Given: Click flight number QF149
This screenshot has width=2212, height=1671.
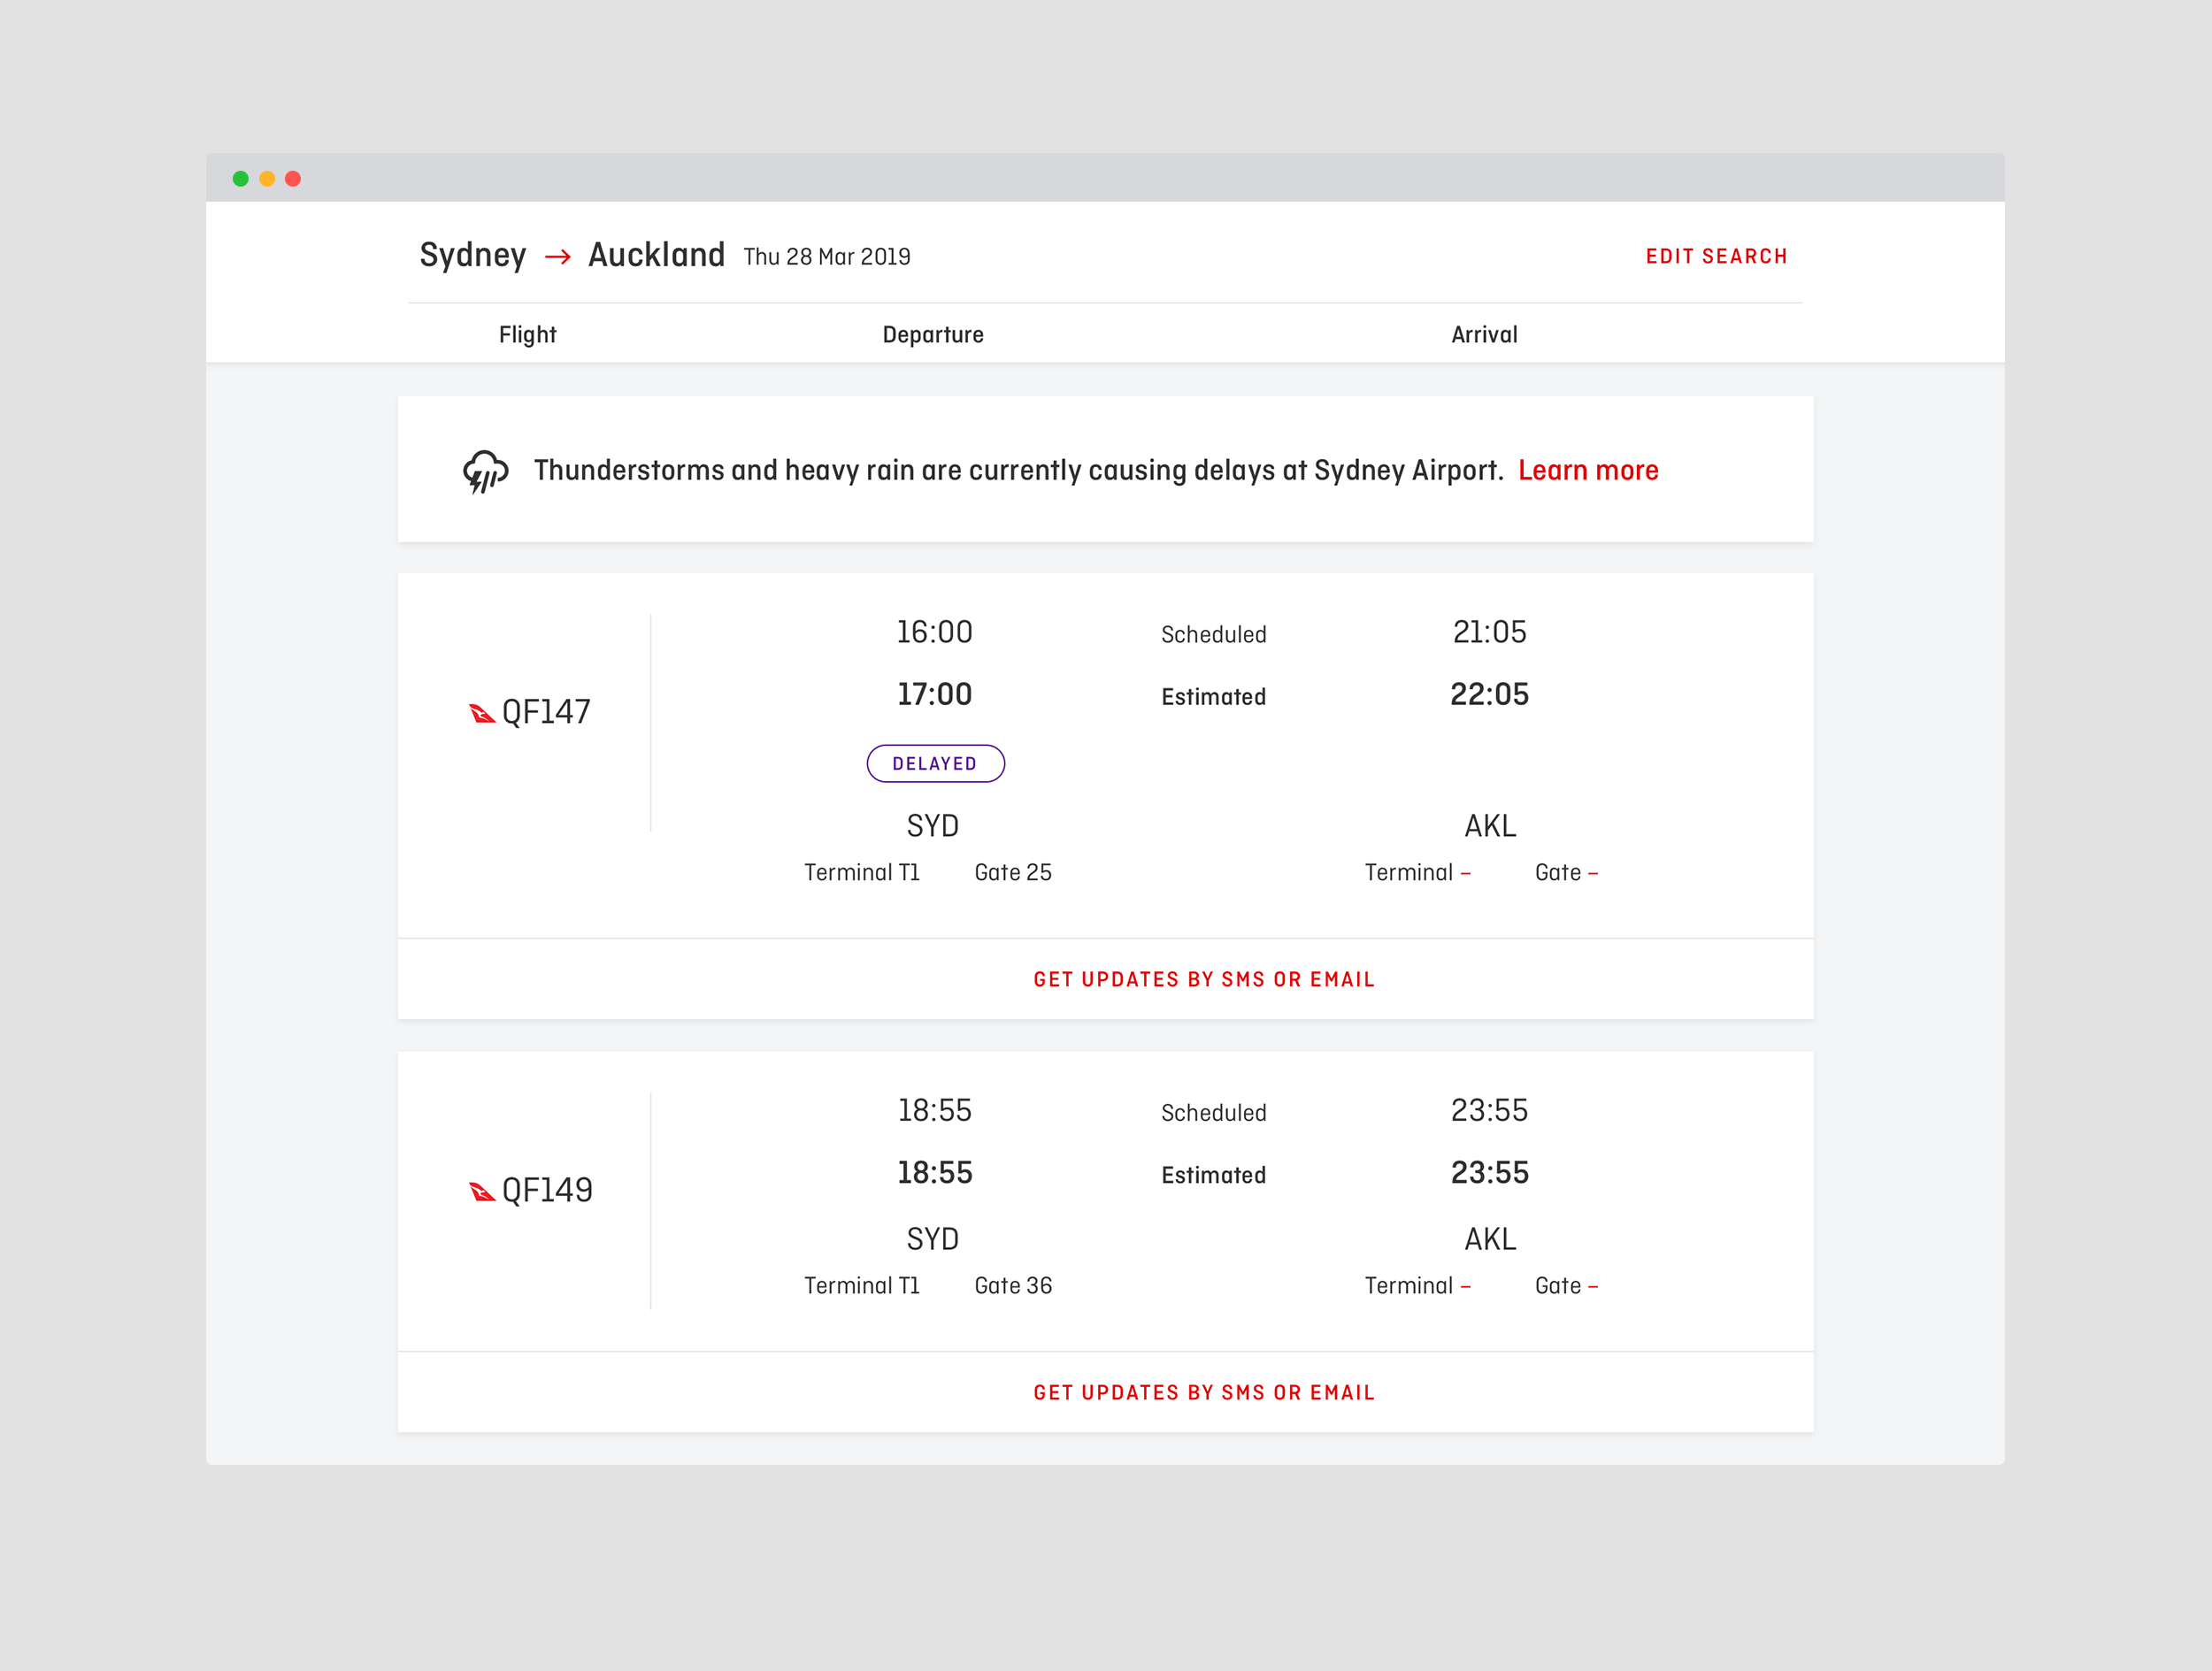Looking at the screenshot, I should (x=547, y=1190).
